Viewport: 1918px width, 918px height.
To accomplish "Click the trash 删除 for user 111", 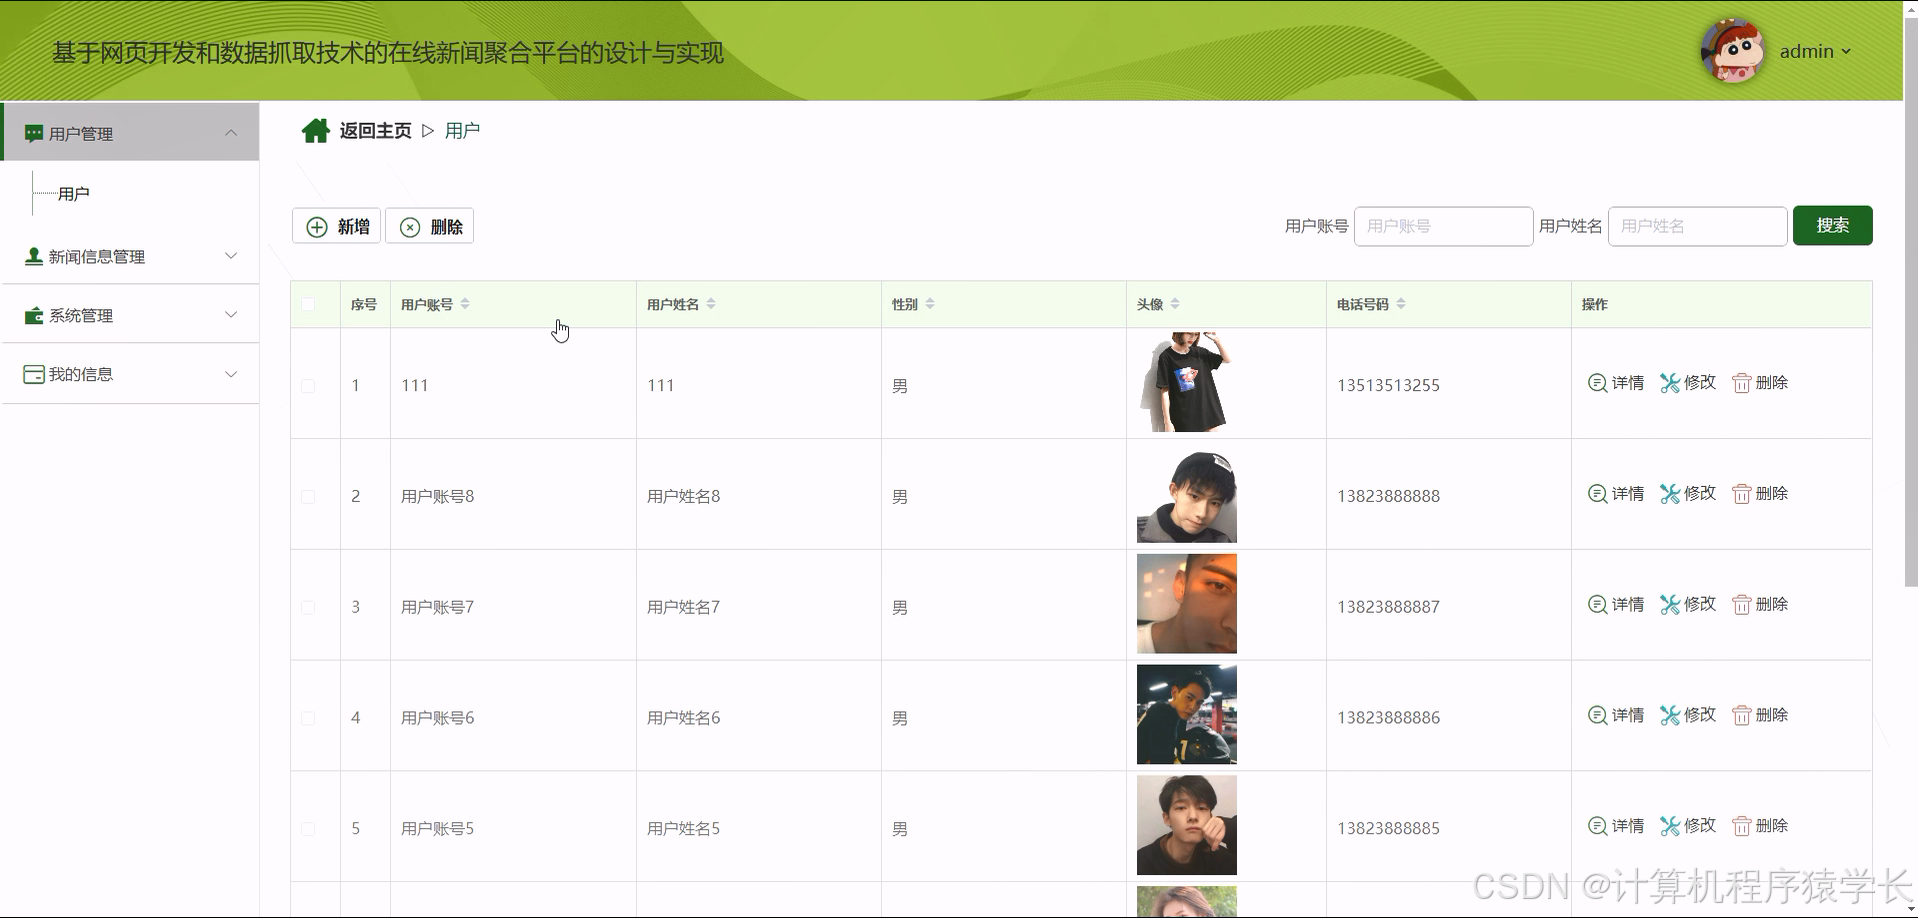I will click(1760, 382).
